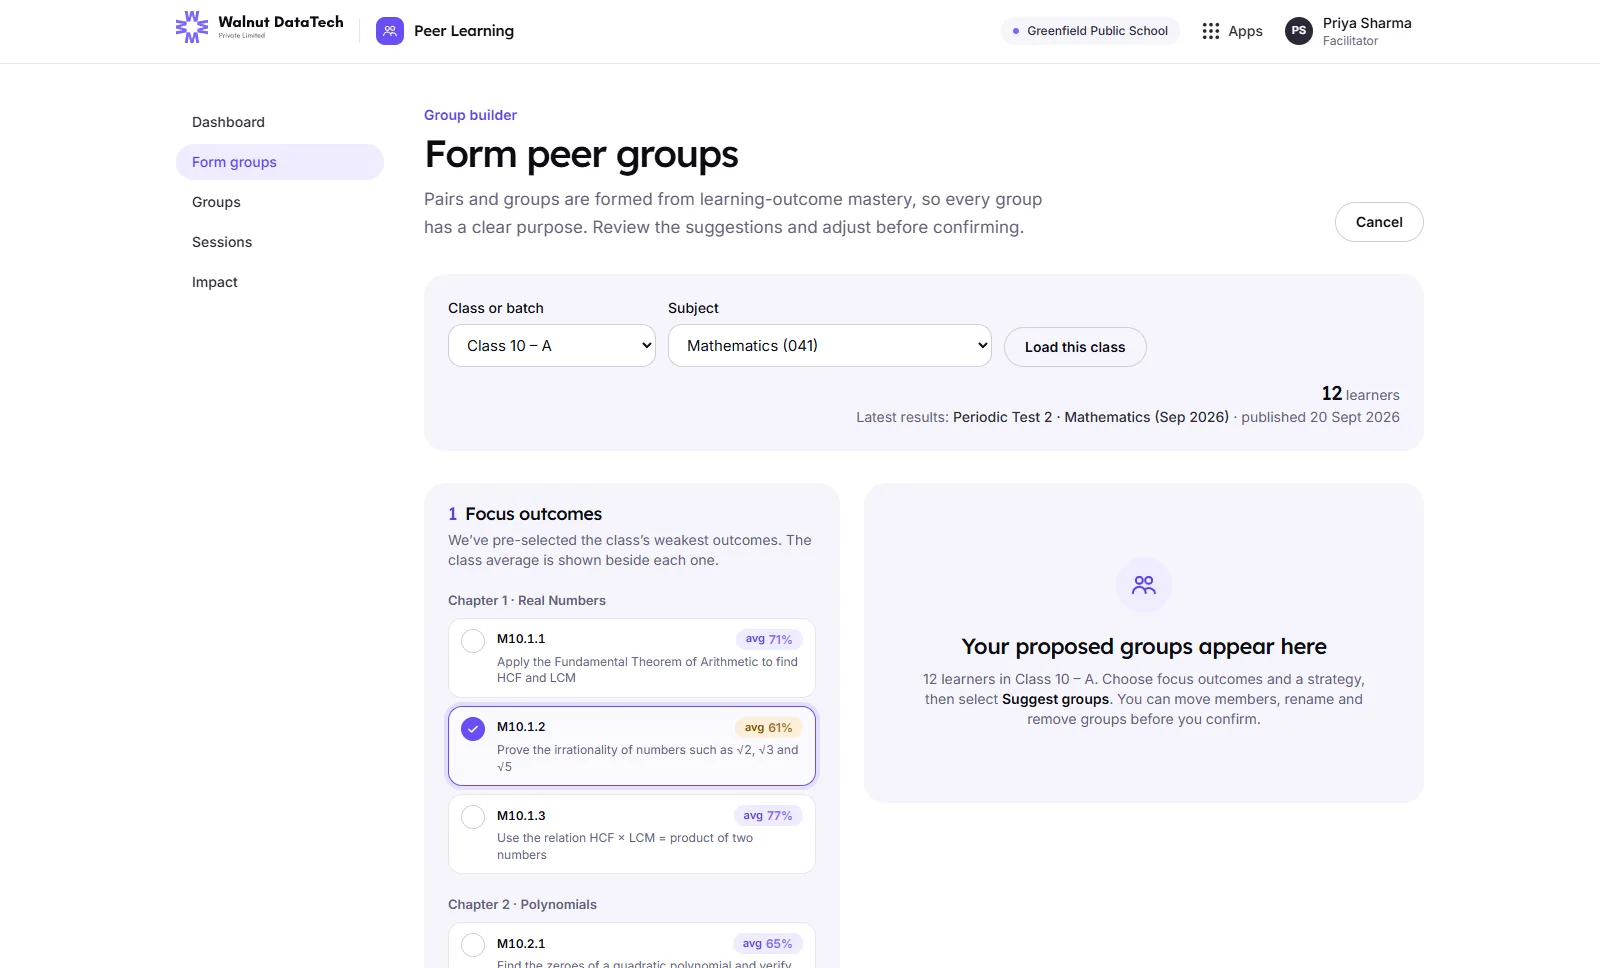Click the avg 71% badge

coord(769,639)
